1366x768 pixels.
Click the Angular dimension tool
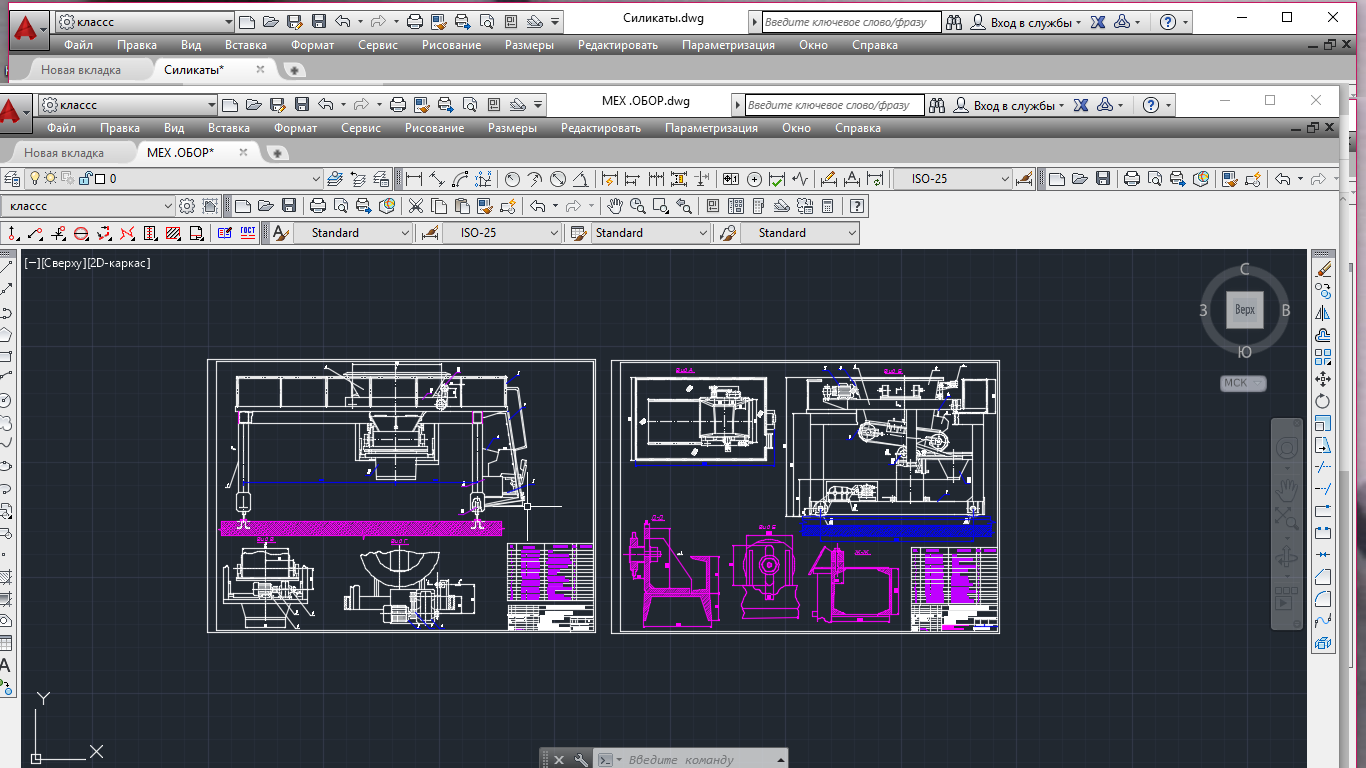[582, 179]
